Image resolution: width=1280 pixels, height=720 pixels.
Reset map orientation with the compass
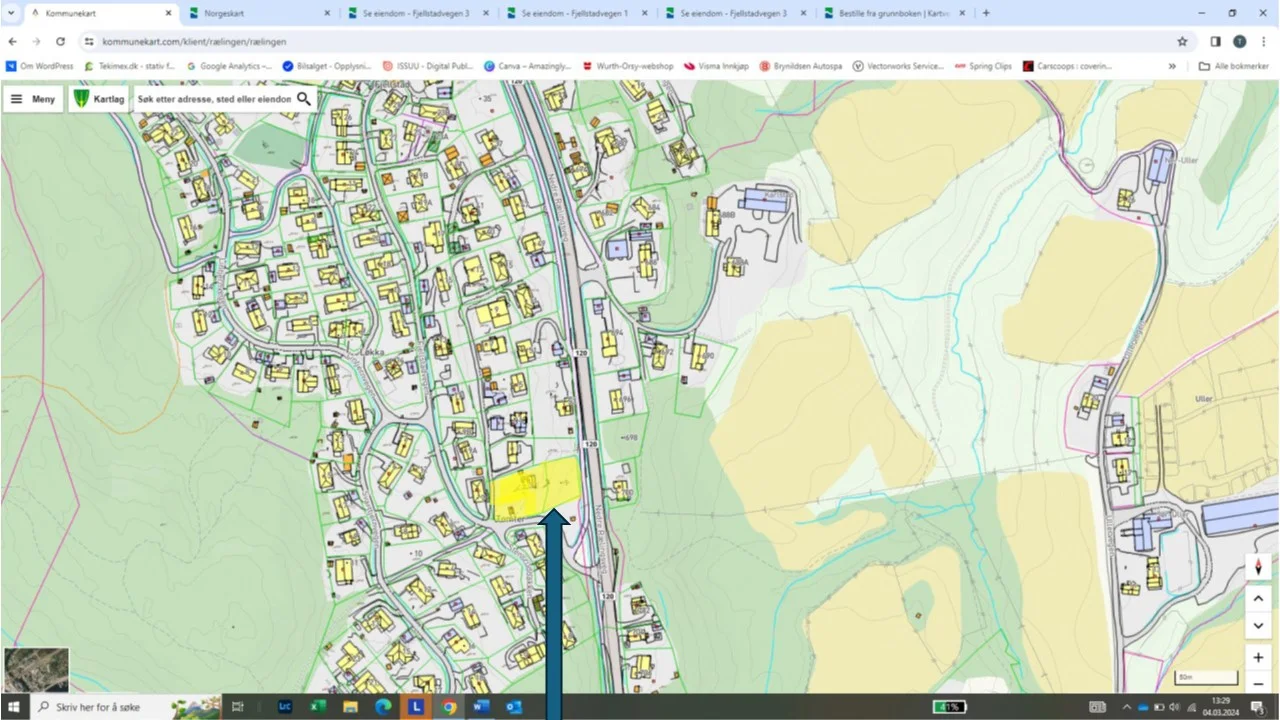click(1258, 567)
